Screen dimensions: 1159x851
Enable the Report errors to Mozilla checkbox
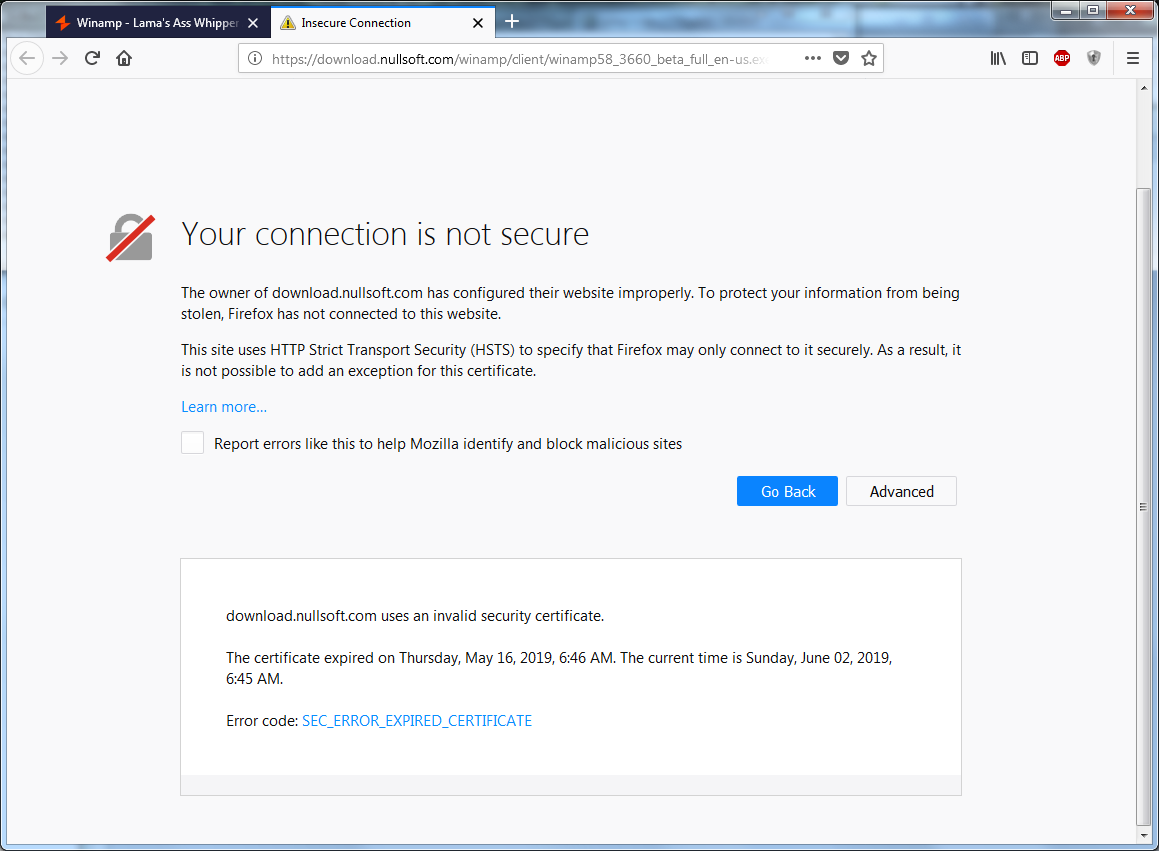(x=192, y=443)
